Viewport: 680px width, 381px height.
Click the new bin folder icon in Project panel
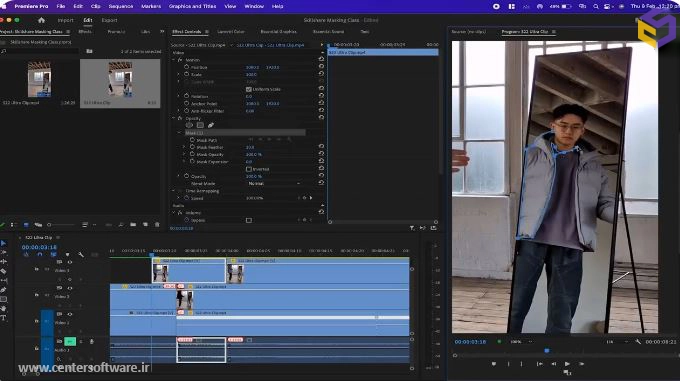click(x=133, y=225)
